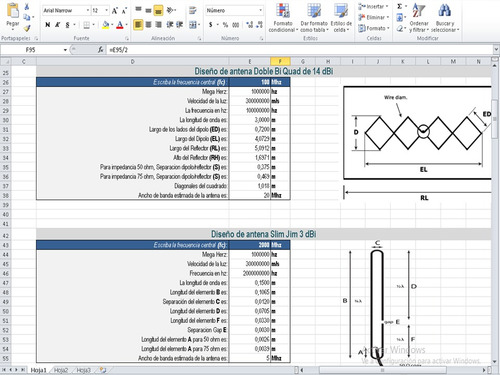Increase font size with large A icon
This screenshot has width=500, height=375.
[x=115, y=11]
